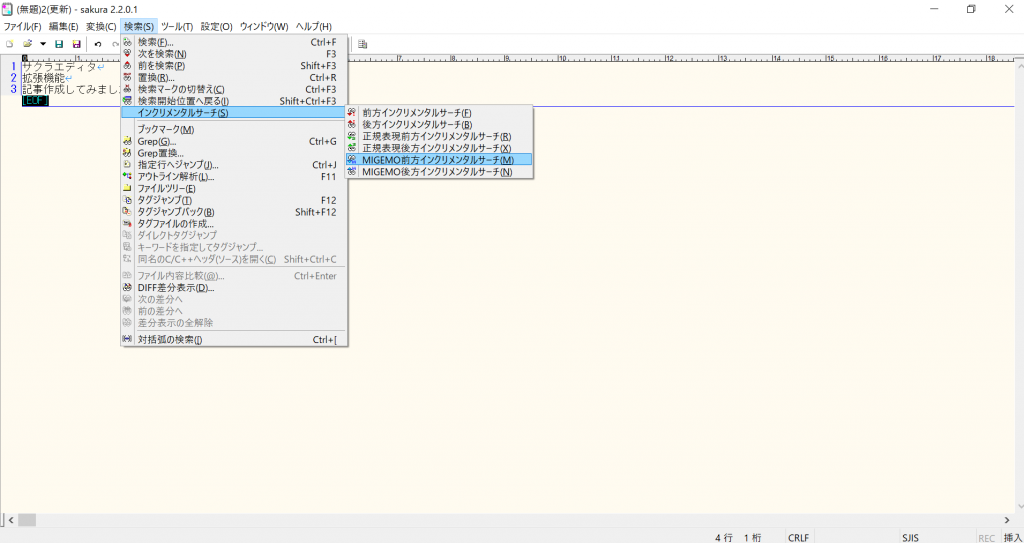Open the ファイル(F) menu
This screenshot has width=1024, height=543.
23,27
